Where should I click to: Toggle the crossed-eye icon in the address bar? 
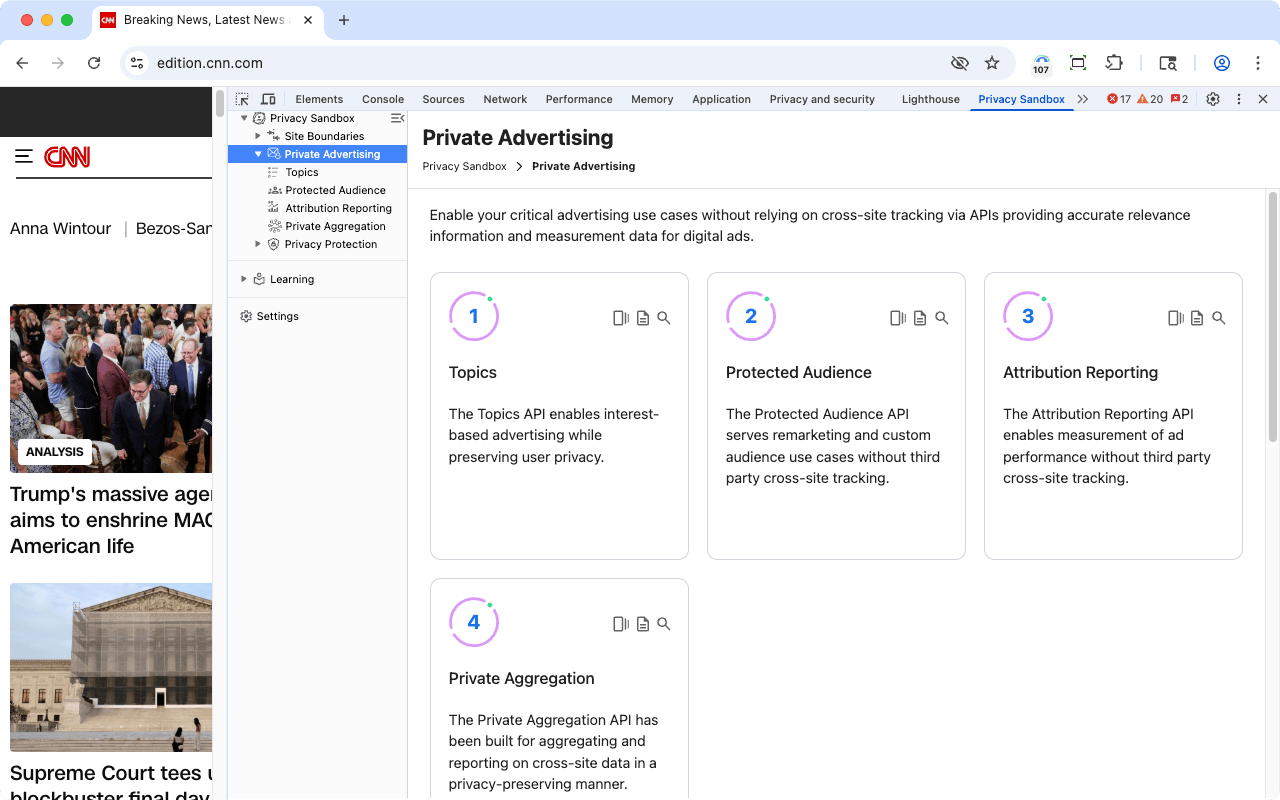959,62
